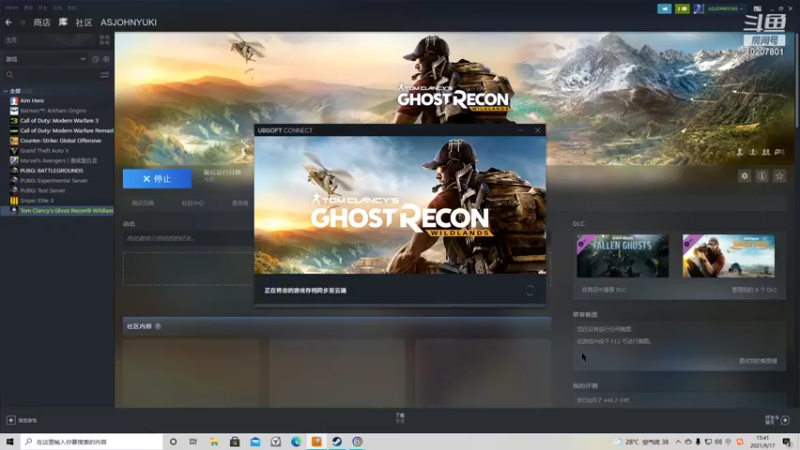Open the game's store page tab
This screenshot has width=800, height=450.
[x=142, y=203]
